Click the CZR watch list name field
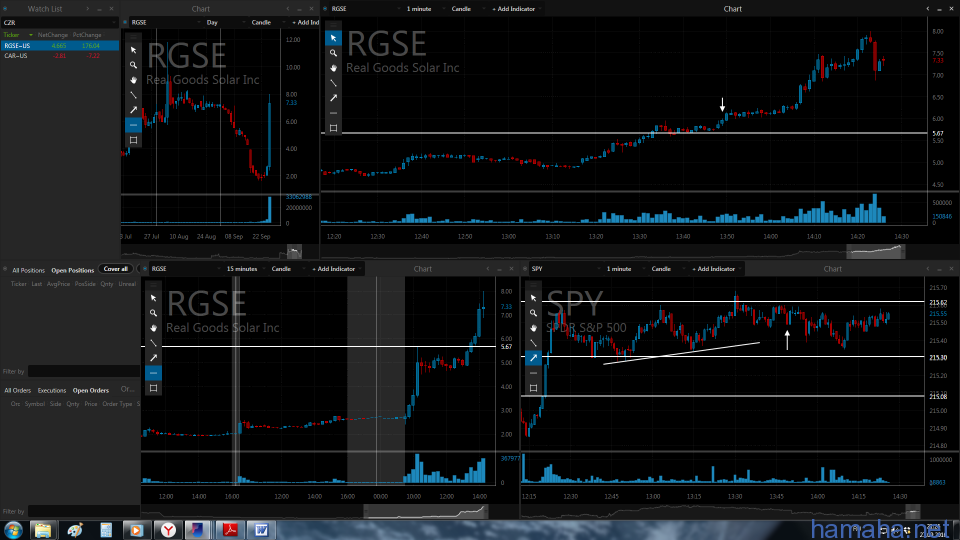The width and height of the screenshot is (960, 540). coord(59,23)
